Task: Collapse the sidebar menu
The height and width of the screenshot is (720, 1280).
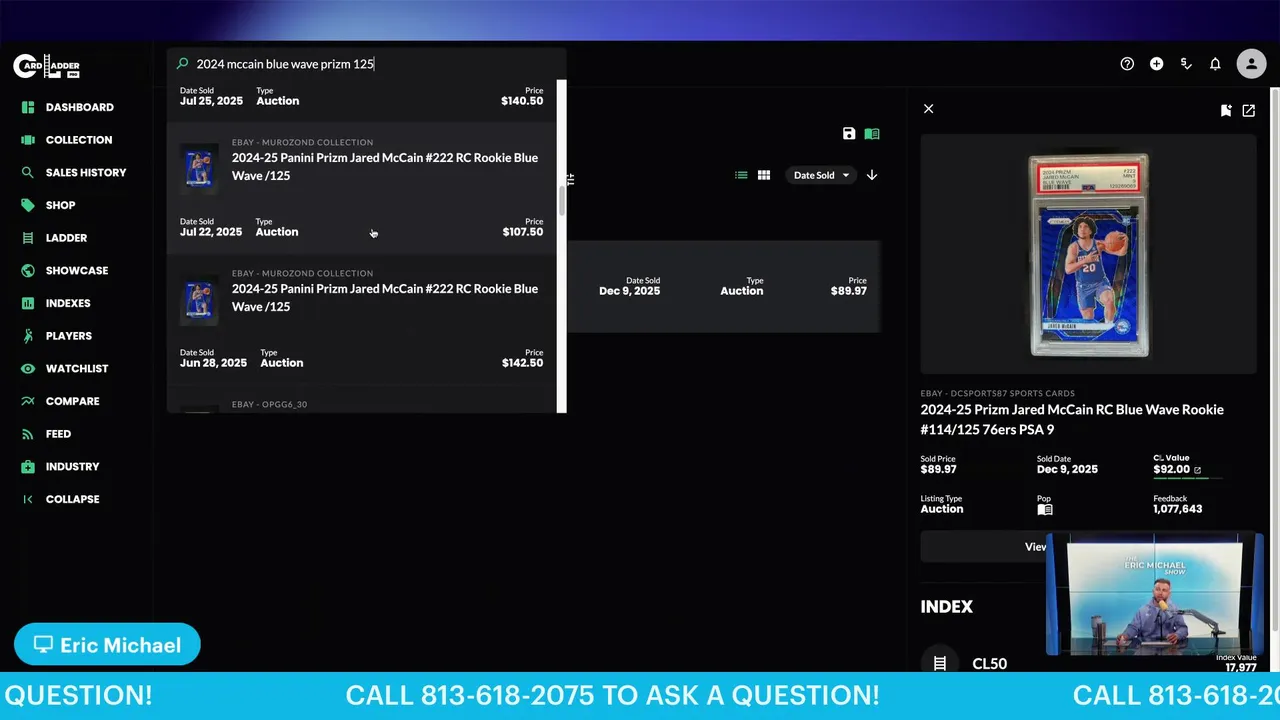Action: pyautogui.click(x=62, y=499)
